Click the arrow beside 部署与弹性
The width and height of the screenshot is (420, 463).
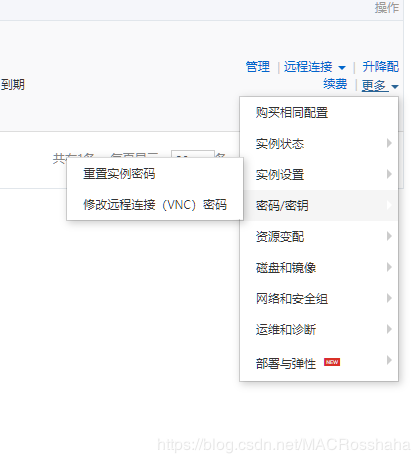(389, 360)
